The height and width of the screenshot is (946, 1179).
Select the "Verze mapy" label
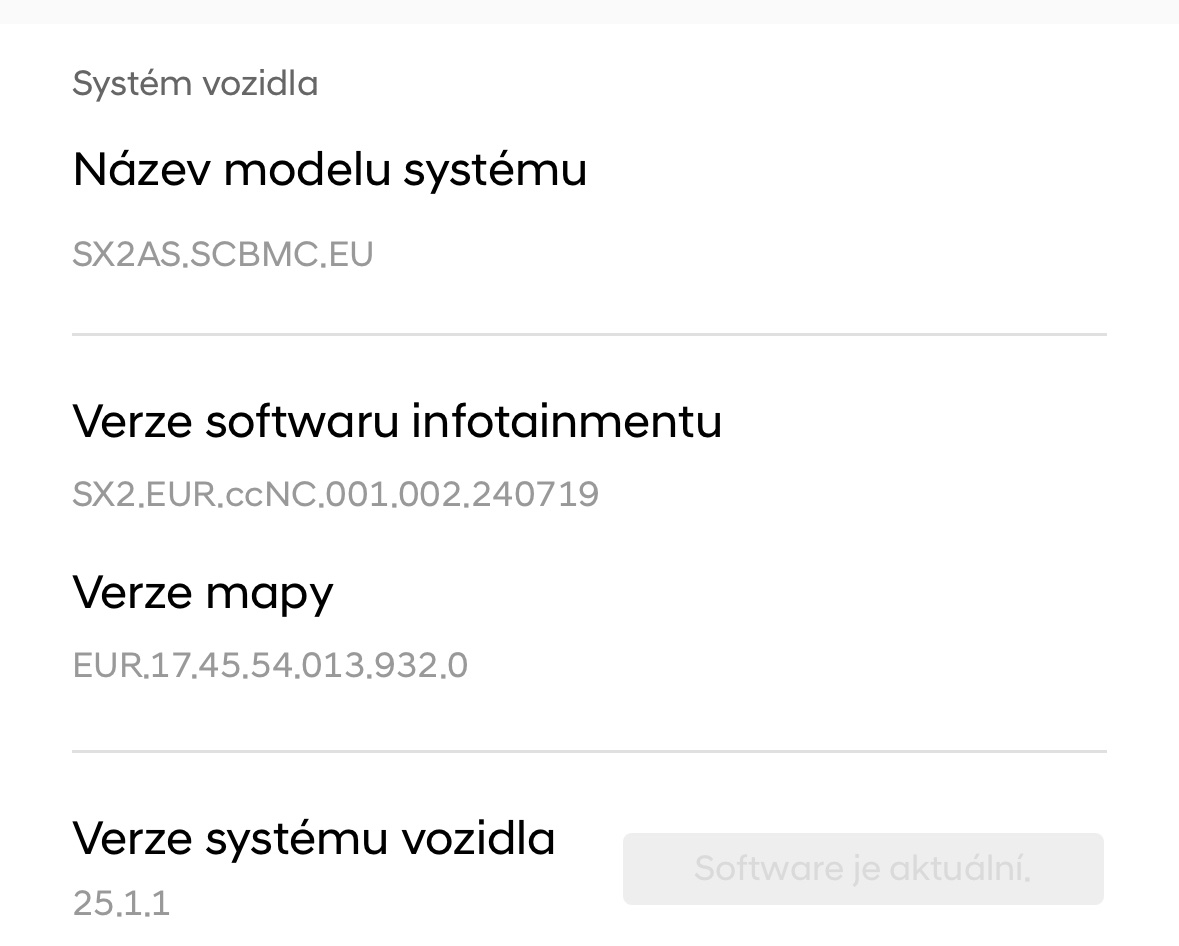(x=203, y=593)
